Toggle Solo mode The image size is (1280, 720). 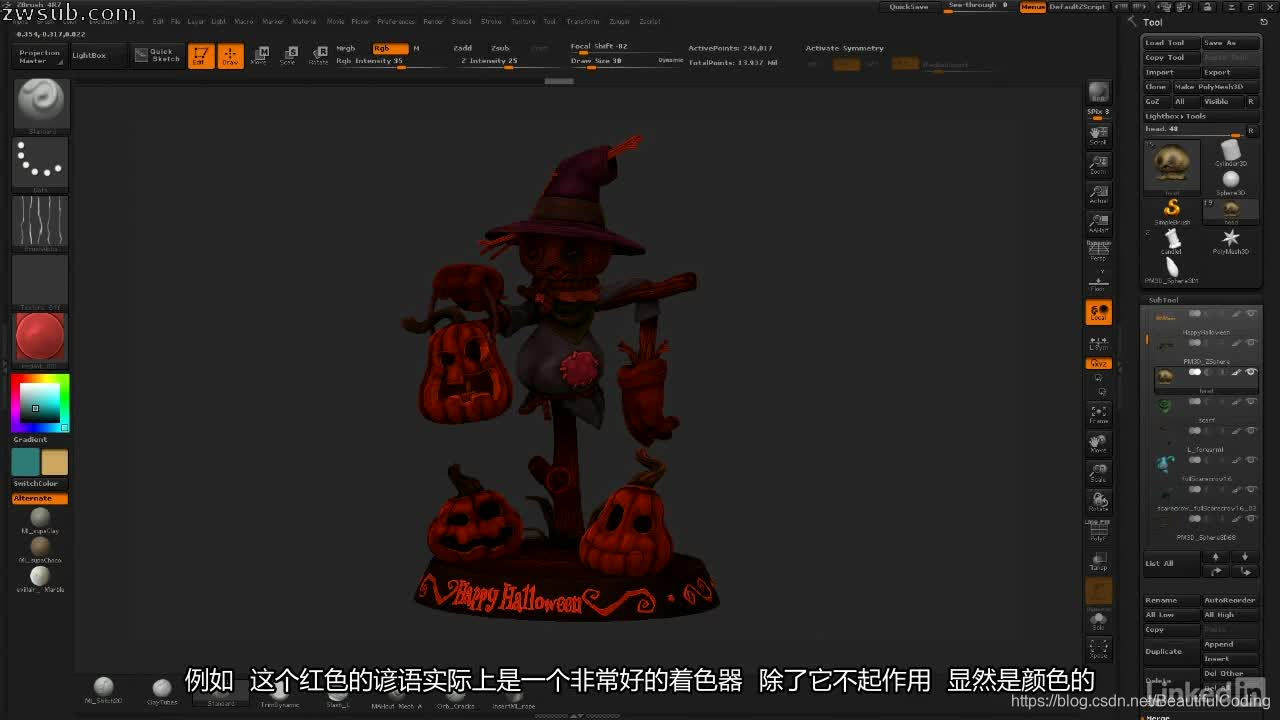(x=1098, y=621)
